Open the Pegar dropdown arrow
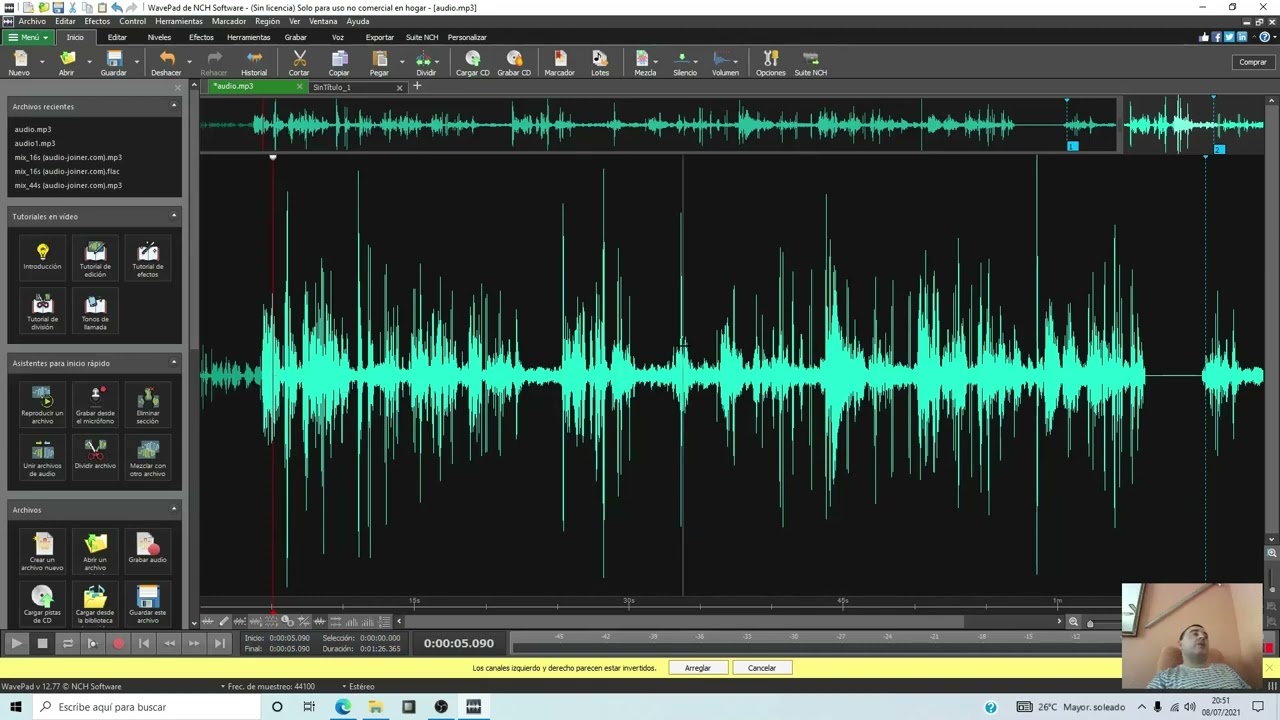Image resolution: width=1280 pixels, height=720 pixels. tap(402, 62)
